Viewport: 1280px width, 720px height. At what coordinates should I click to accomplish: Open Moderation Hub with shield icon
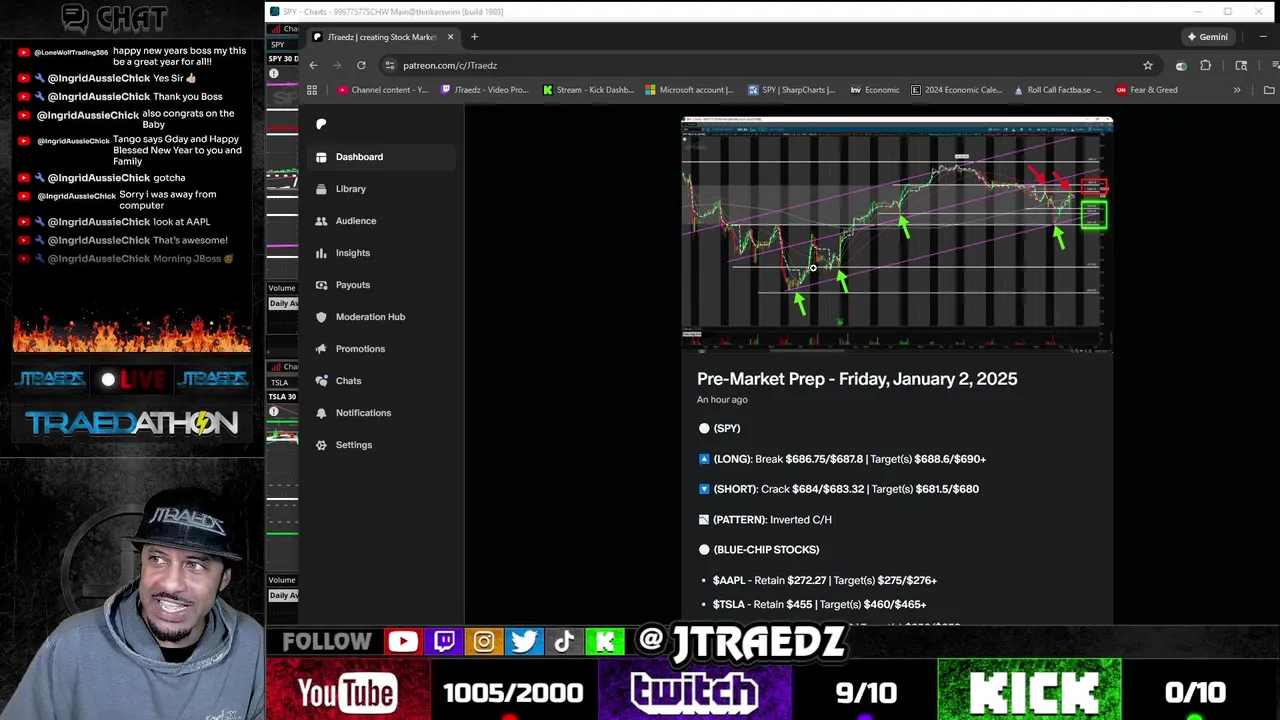[x=382, y=317]
